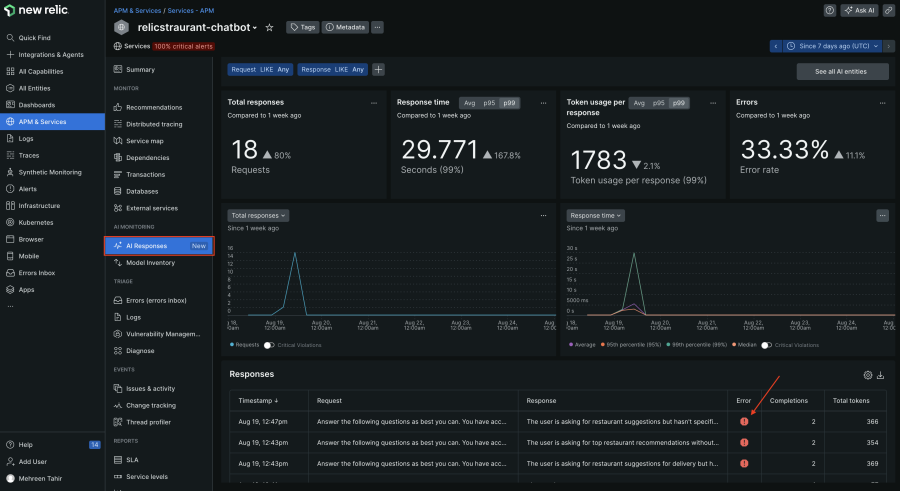Toggle Critical Violations on Total responses chart

269,344
